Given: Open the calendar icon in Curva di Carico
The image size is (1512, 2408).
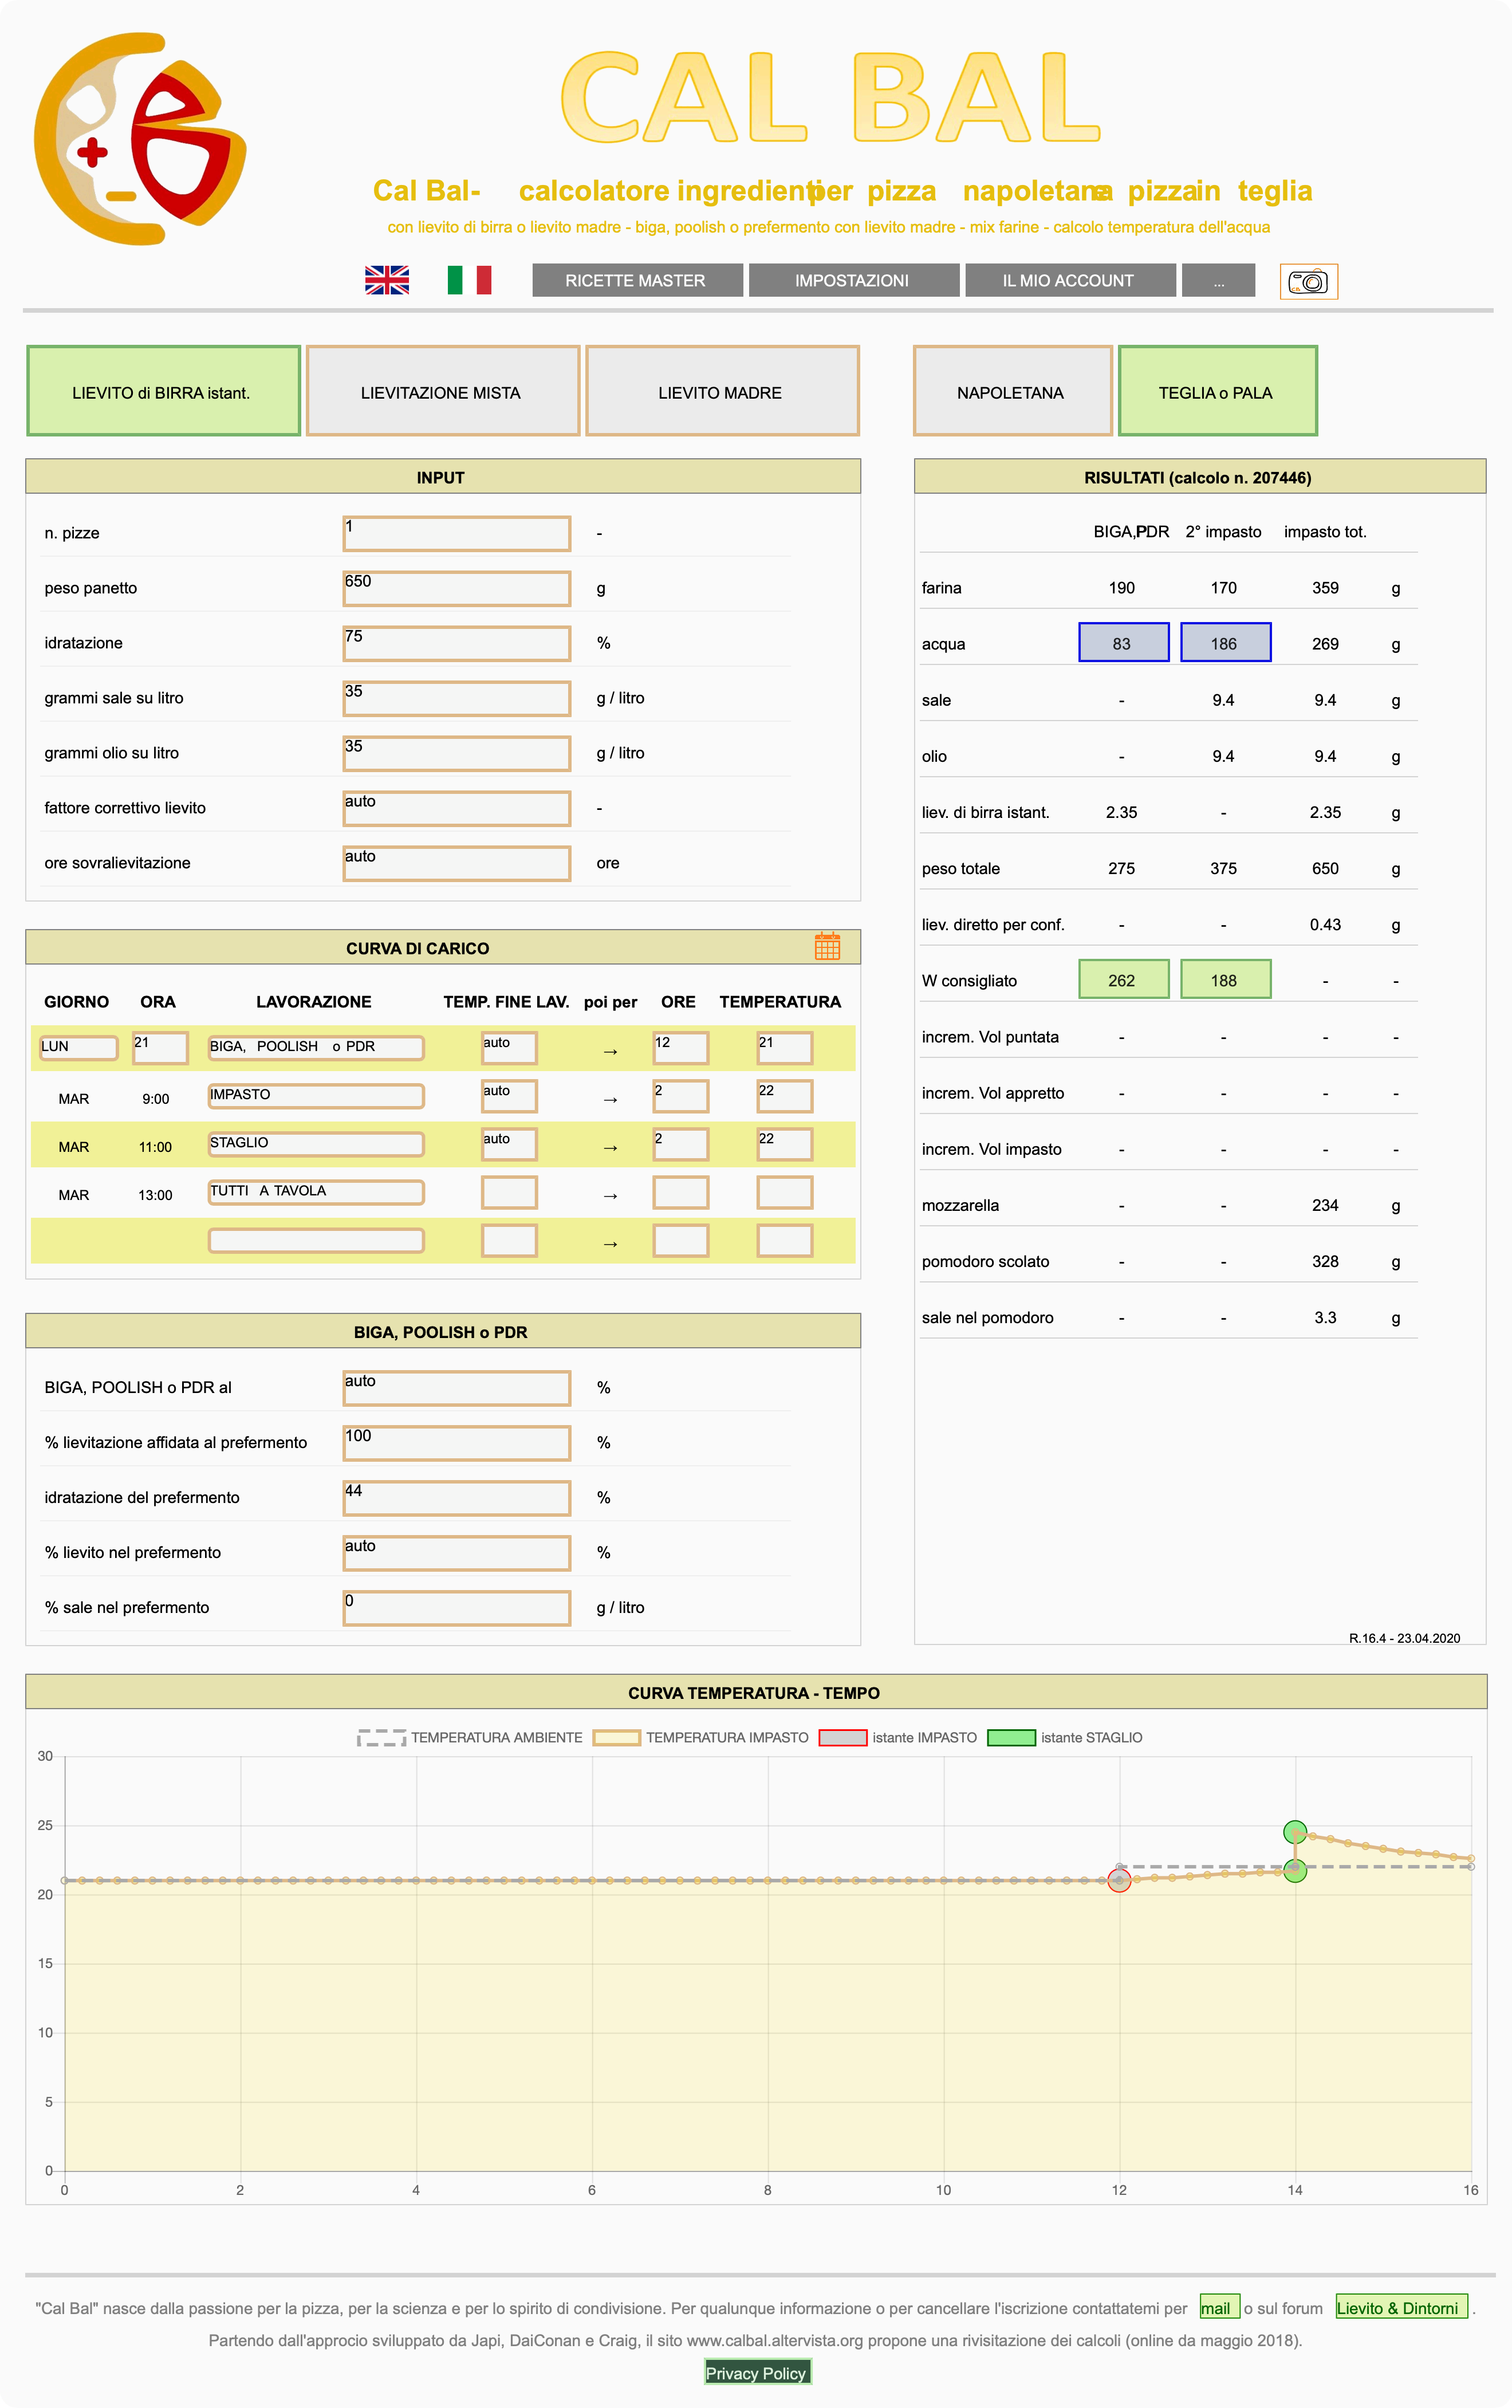Looking at the screenshot, I should tap(827, 946).
